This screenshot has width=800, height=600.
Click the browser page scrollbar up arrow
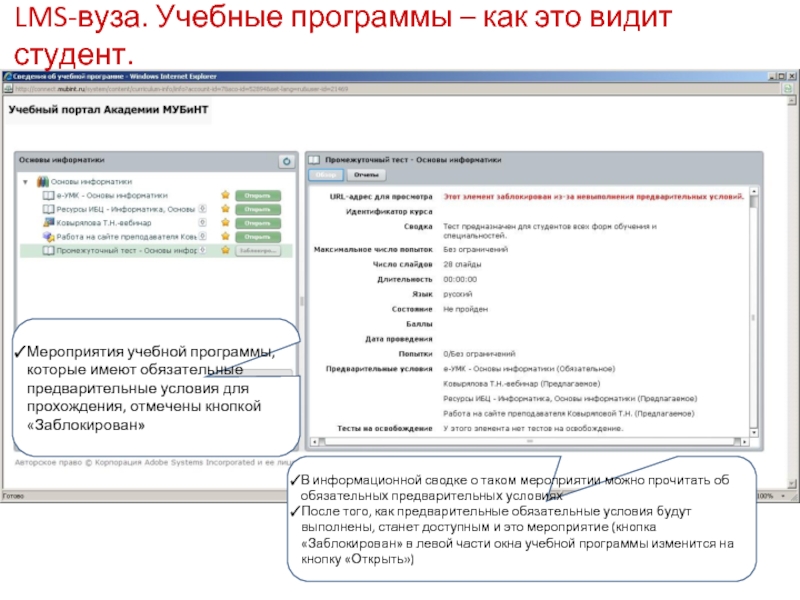tap(791, 101)
